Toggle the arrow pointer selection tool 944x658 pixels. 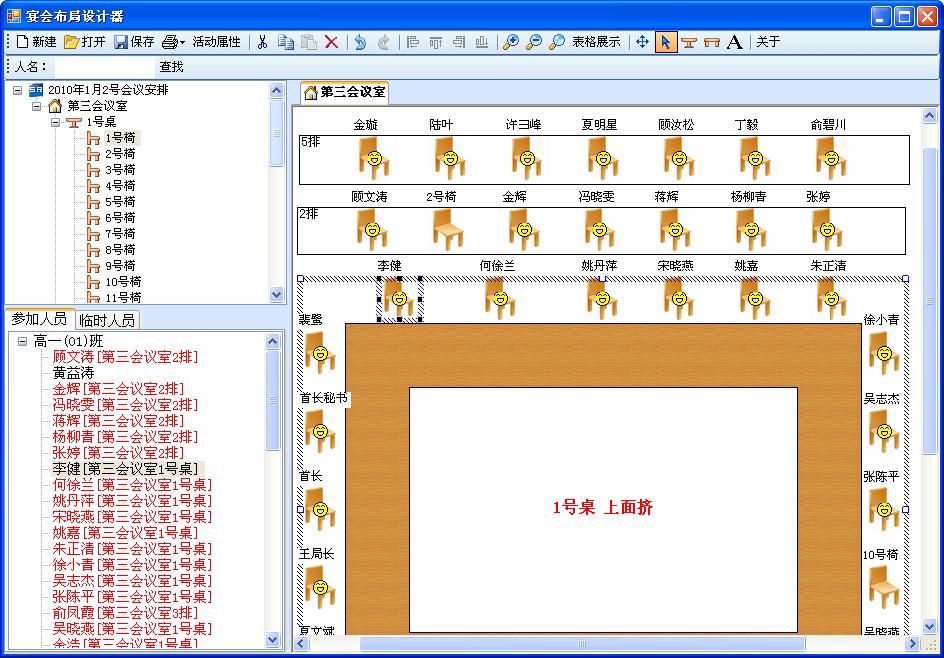coord(665,42)
